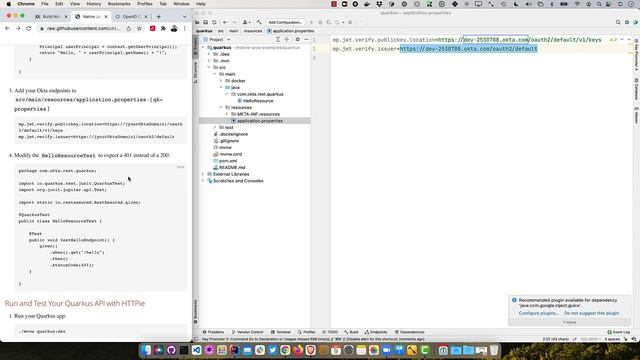Open Terminal tool window
This screenshot has height=360, width=640.
280,332
